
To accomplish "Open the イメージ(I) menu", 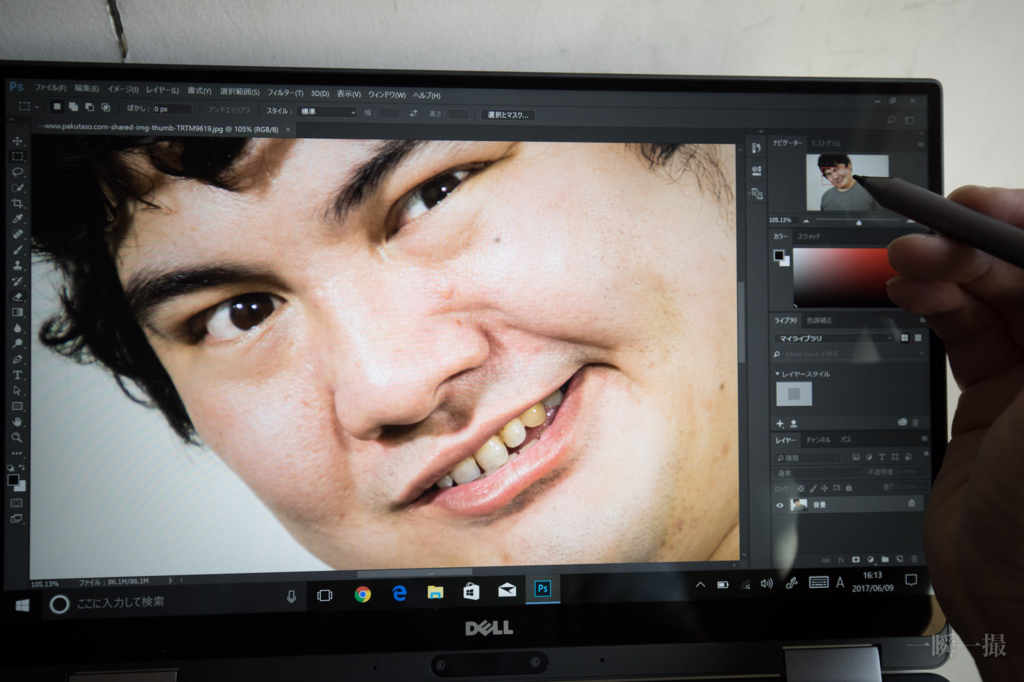I will pyautogui.click(x=123, y=89).
